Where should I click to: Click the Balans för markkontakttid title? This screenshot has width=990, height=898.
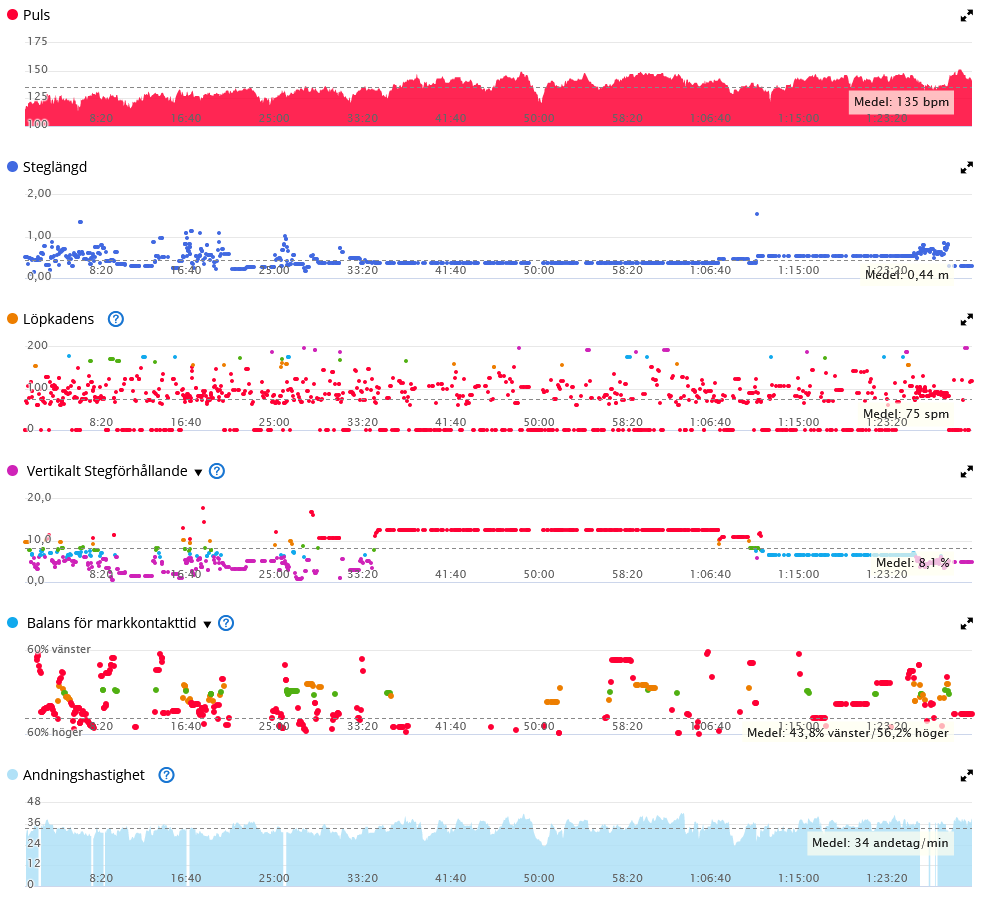111,623
